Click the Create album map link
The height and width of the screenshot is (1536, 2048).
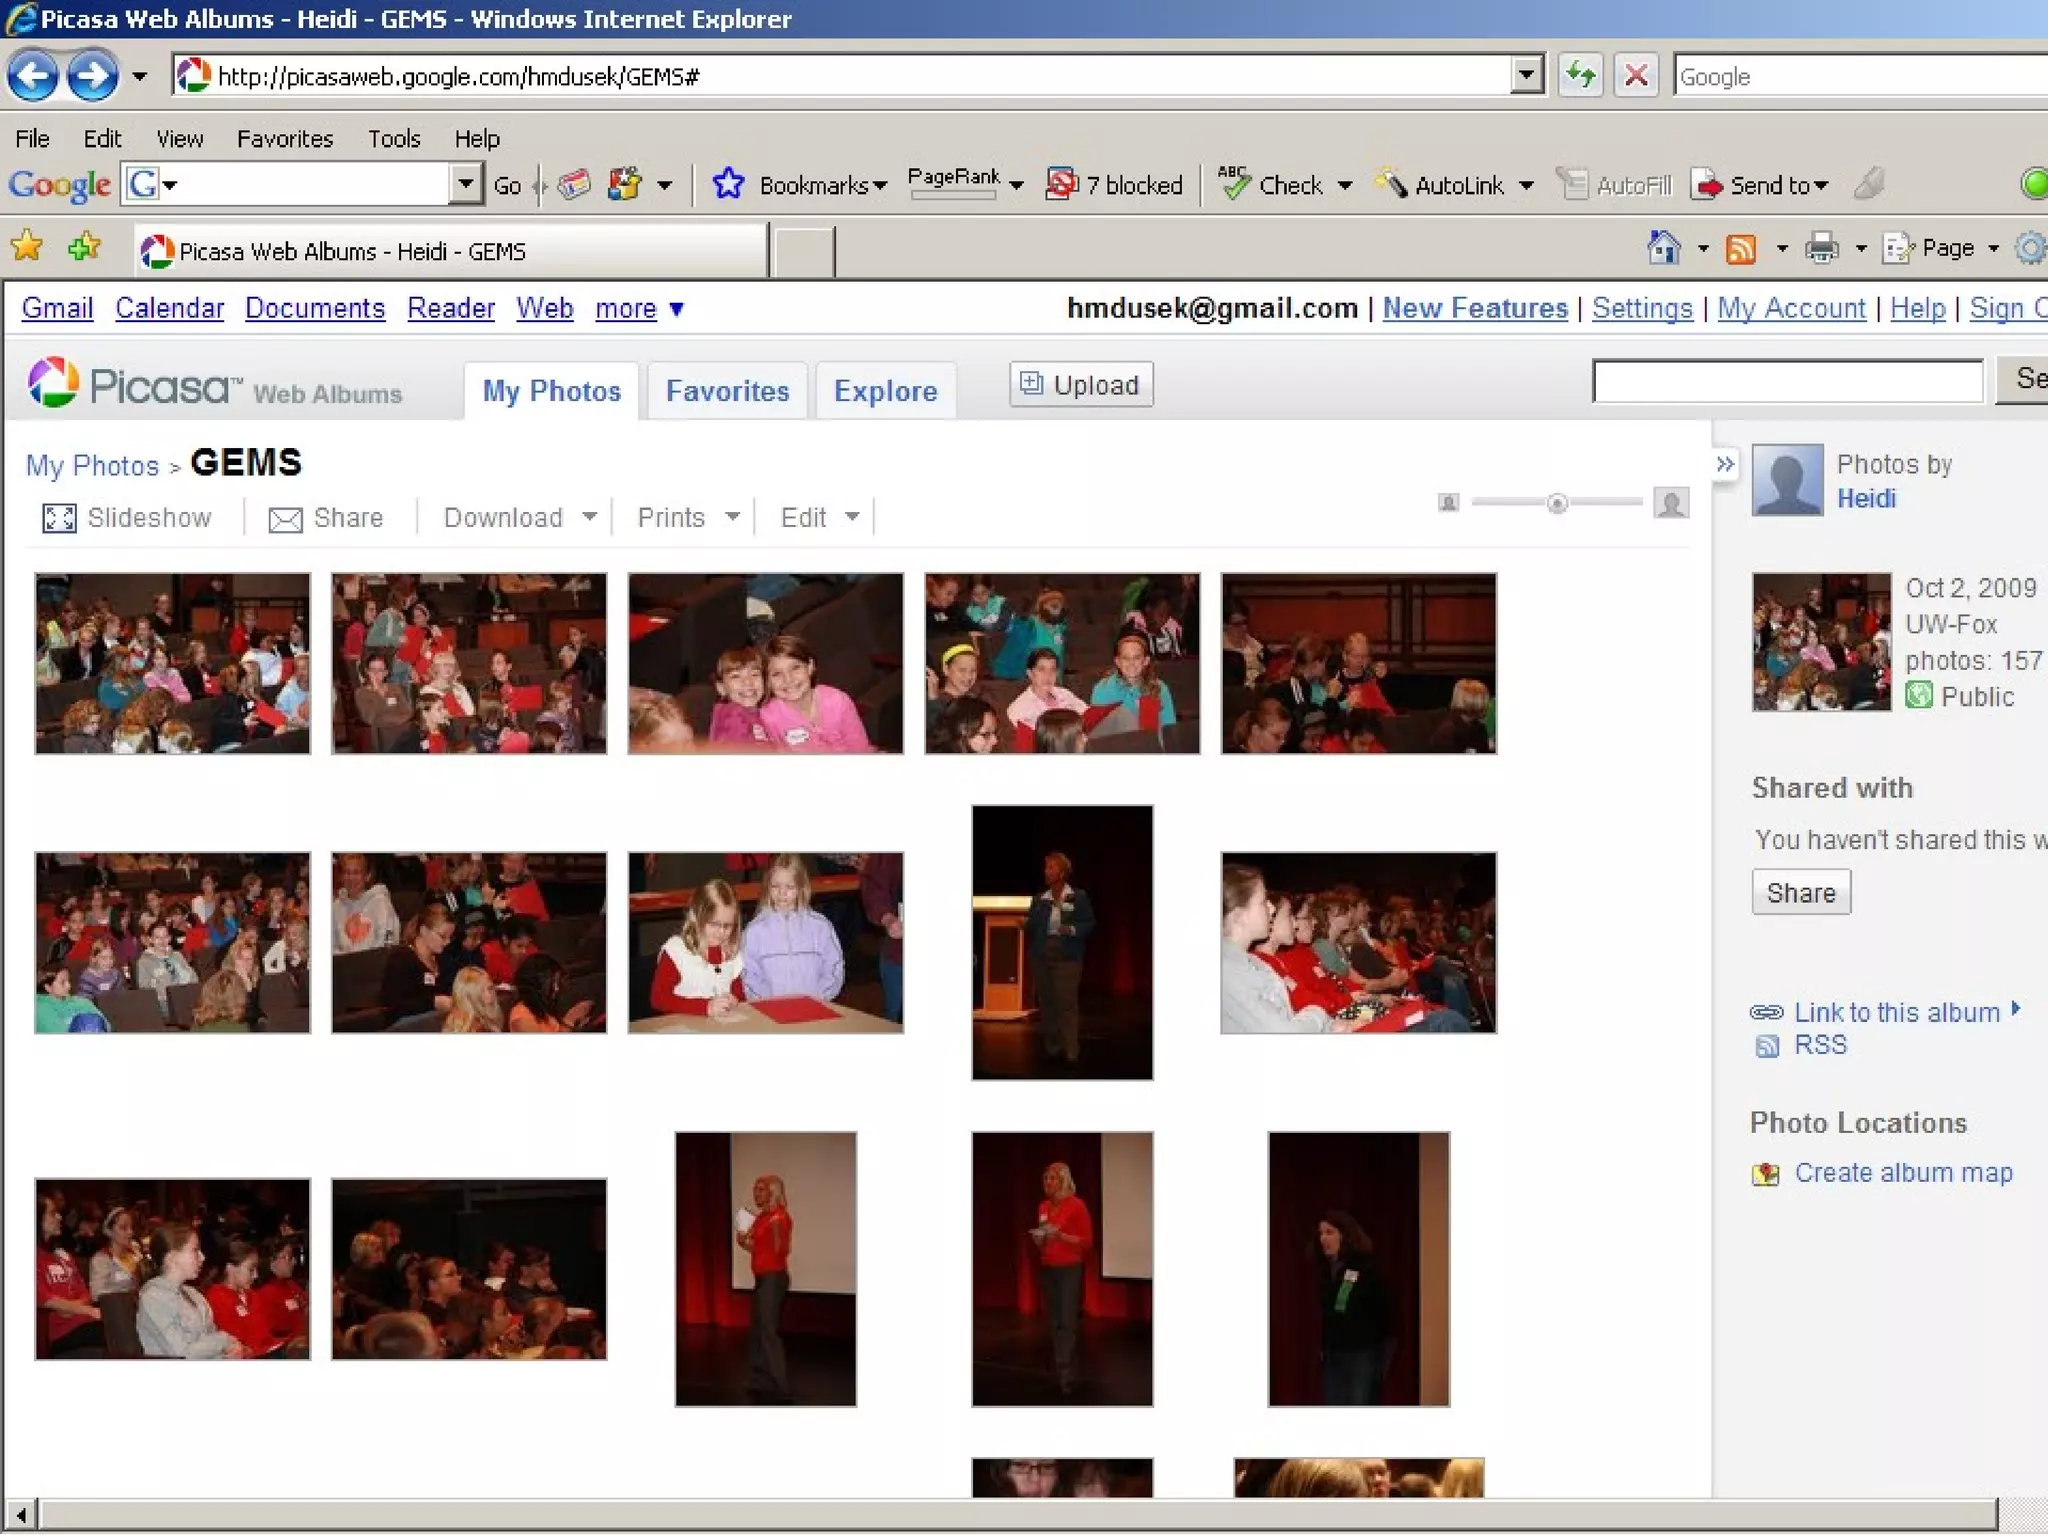pos(1902,1173)
